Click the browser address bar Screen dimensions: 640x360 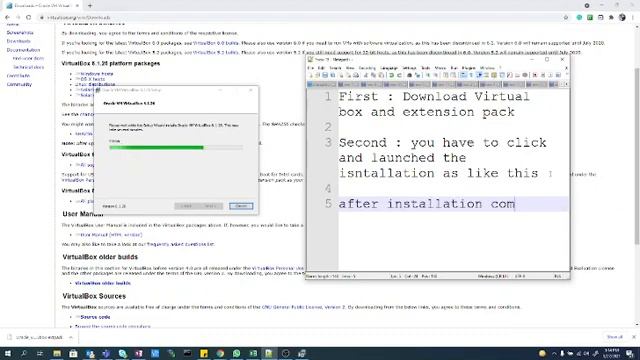pos(302,18)
